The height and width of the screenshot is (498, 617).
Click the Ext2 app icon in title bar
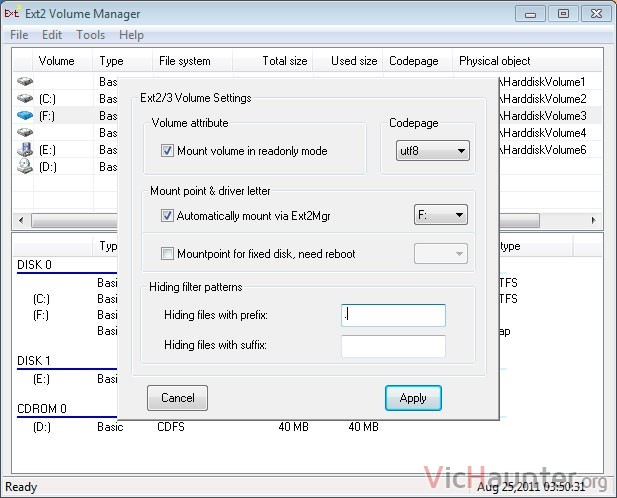point(11,13)
